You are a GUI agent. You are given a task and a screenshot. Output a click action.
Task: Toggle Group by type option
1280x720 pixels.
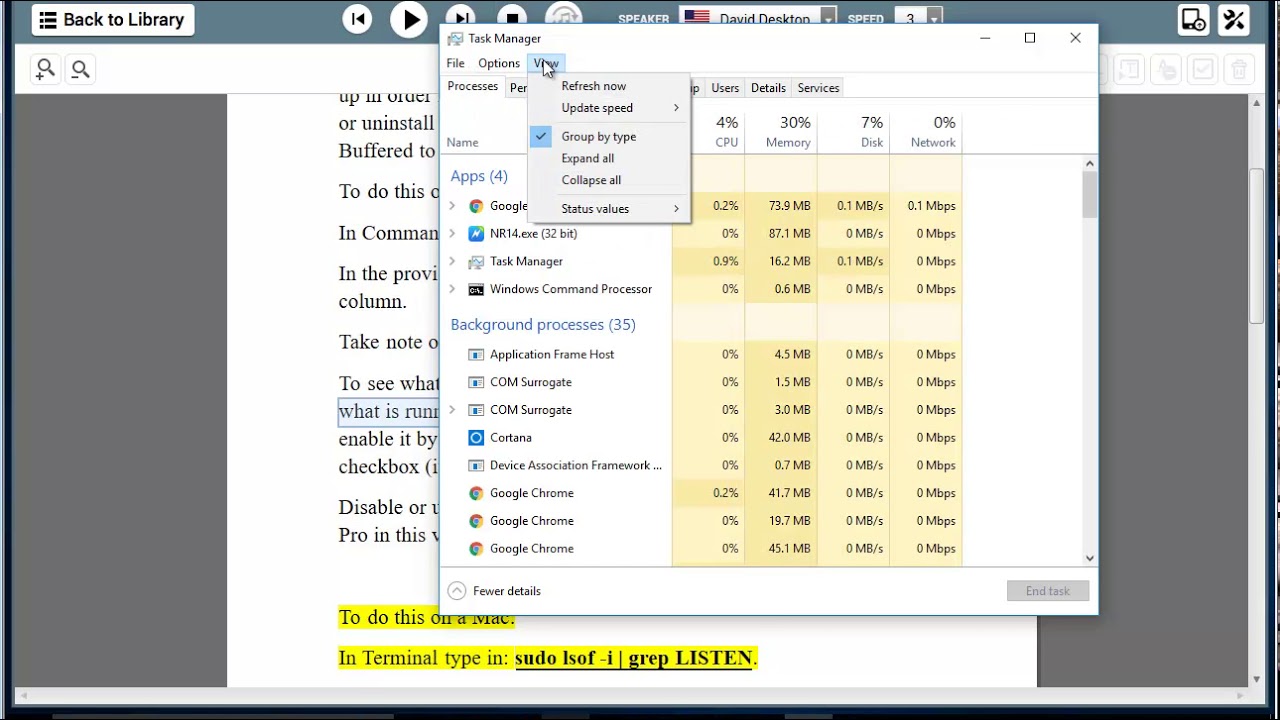click(609, 136)
